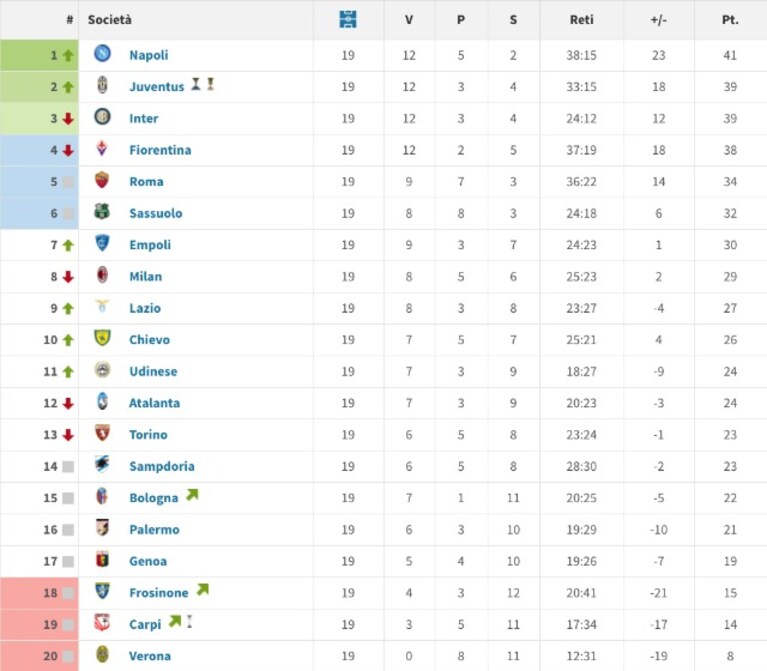Screen dimensions: 767x671
Task: Click the promoted arrow icon beside Bologna
Action: pos(192,495)
